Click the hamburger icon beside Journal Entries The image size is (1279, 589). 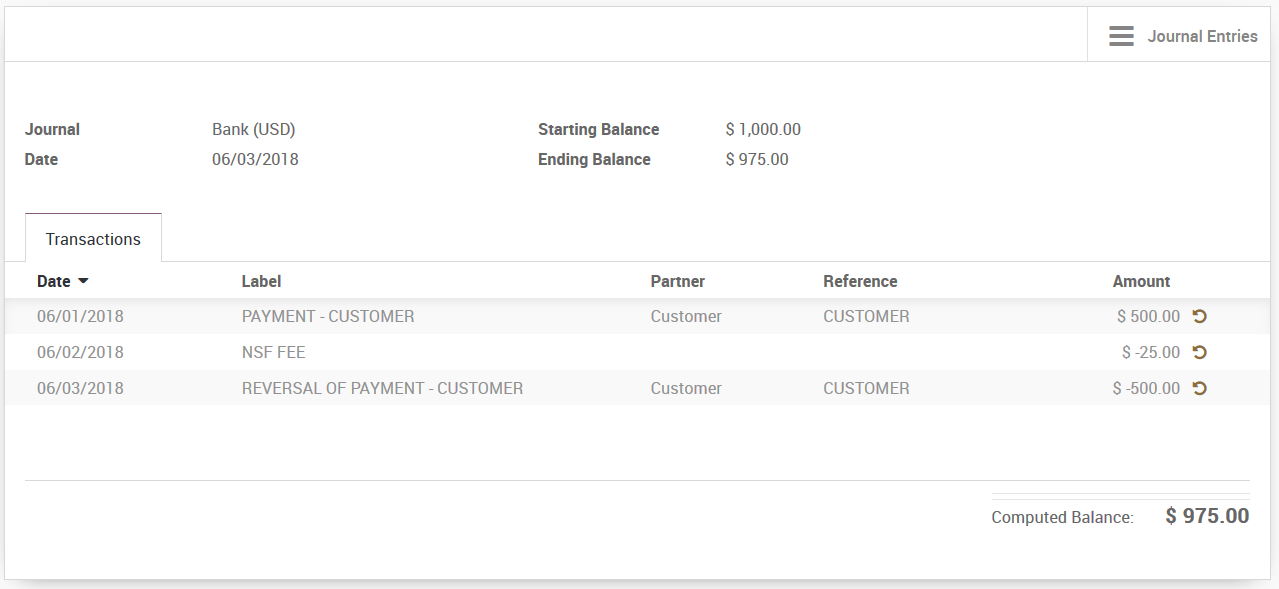1121,36
